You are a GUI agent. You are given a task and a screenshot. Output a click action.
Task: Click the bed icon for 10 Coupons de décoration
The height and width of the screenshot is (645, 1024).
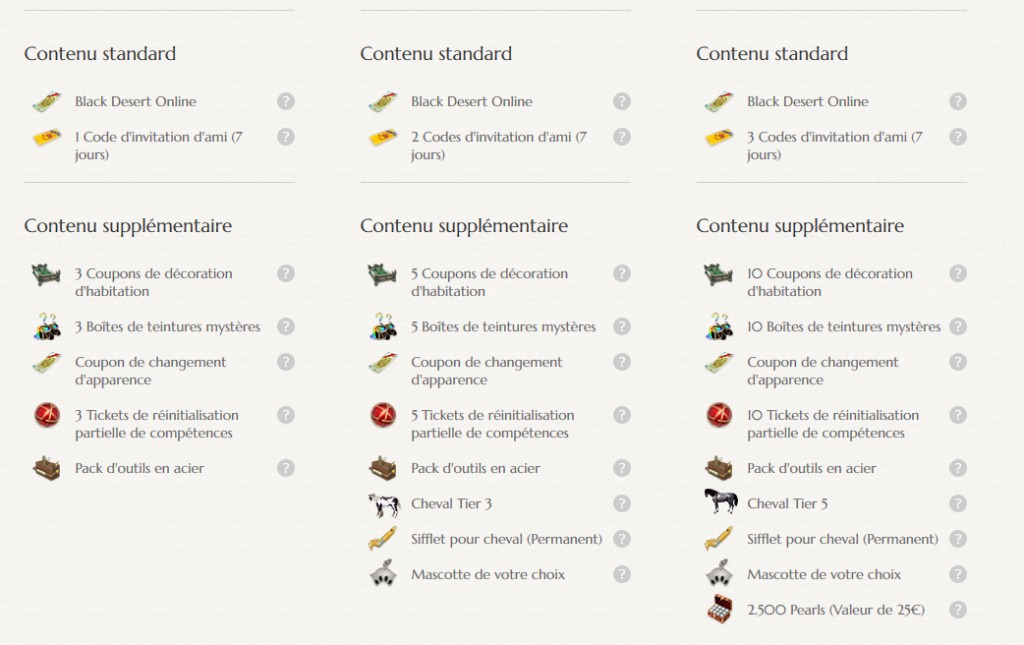[719, 274]
